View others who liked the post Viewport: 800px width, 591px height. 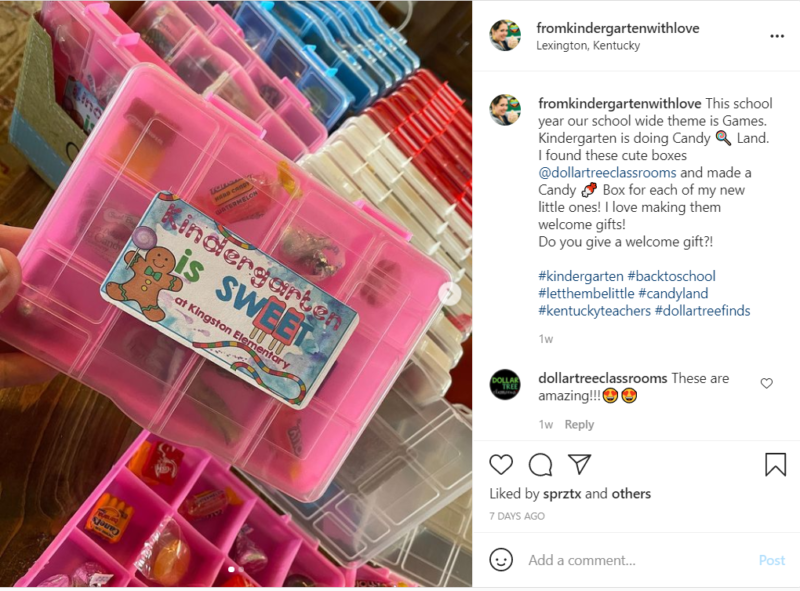click(x=631, y=494)
